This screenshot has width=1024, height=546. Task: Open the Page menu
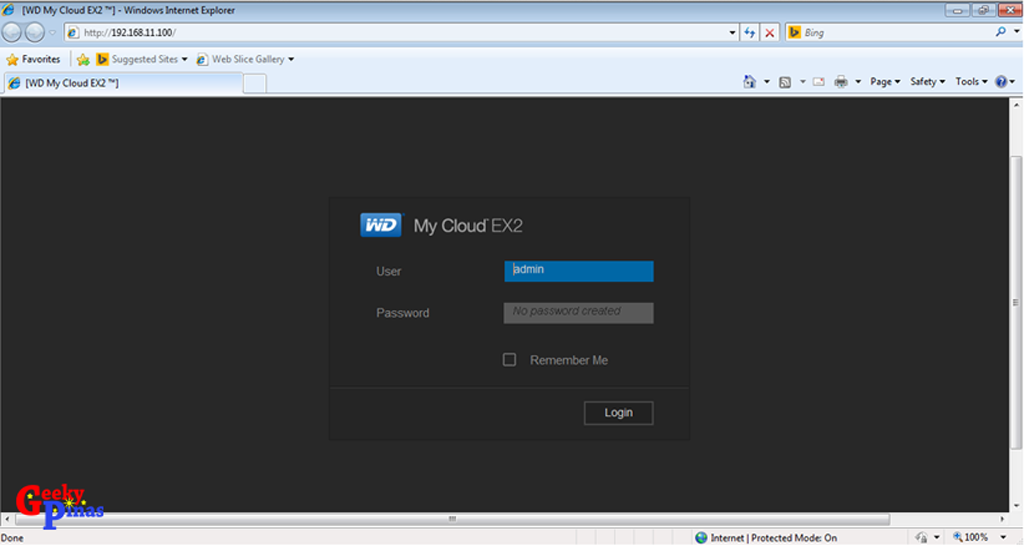pyautogui.click(x=885, y=82)
